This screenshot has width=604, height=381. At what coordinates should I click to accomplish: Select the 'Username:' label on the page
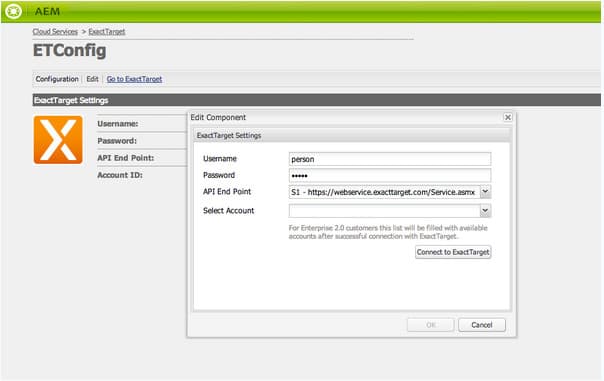click(x=118, y=124)
